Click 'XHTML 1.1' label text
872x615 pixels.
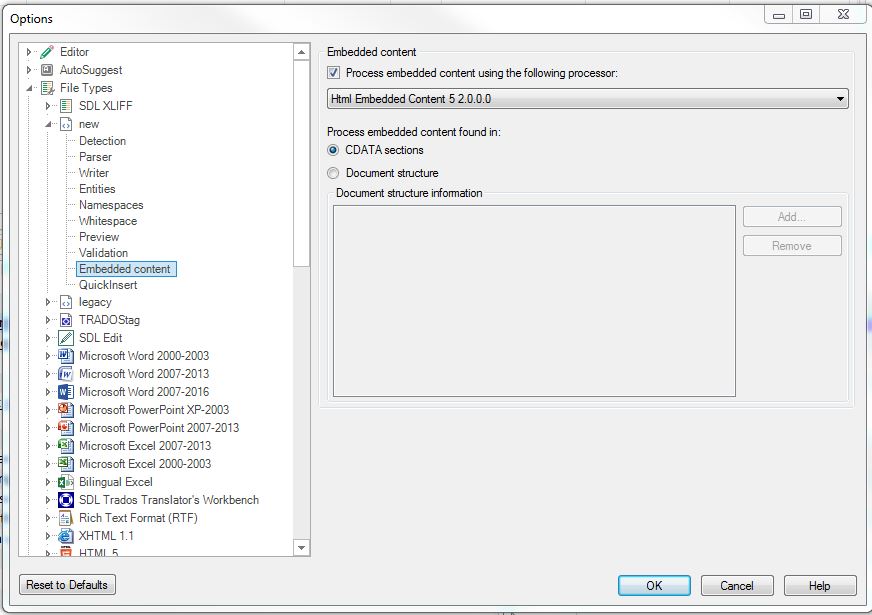[106, 536]
